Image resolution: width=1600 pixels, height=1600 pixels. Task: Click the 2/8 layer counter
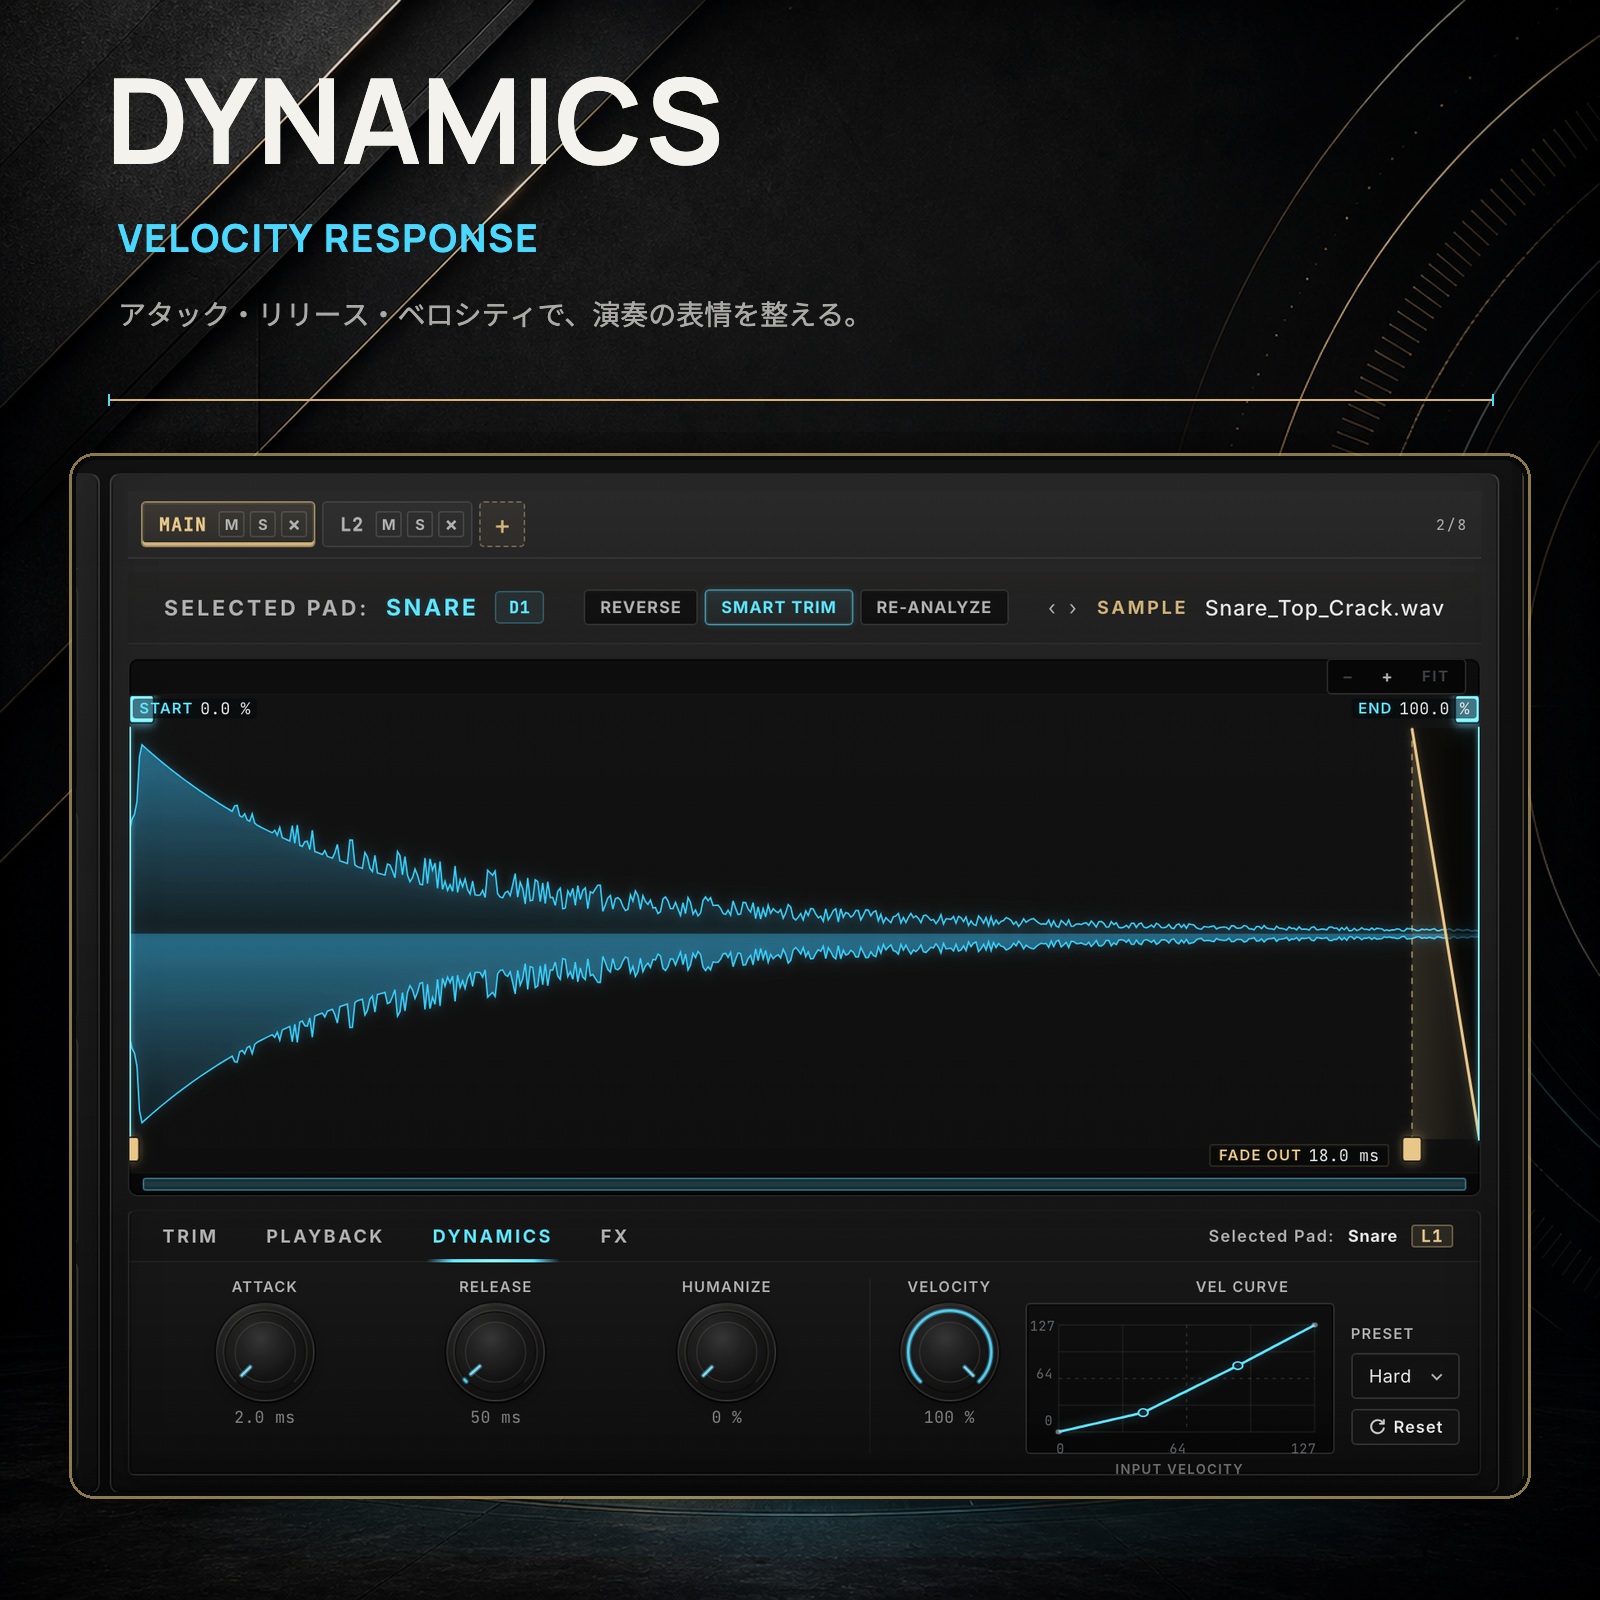1451,525
